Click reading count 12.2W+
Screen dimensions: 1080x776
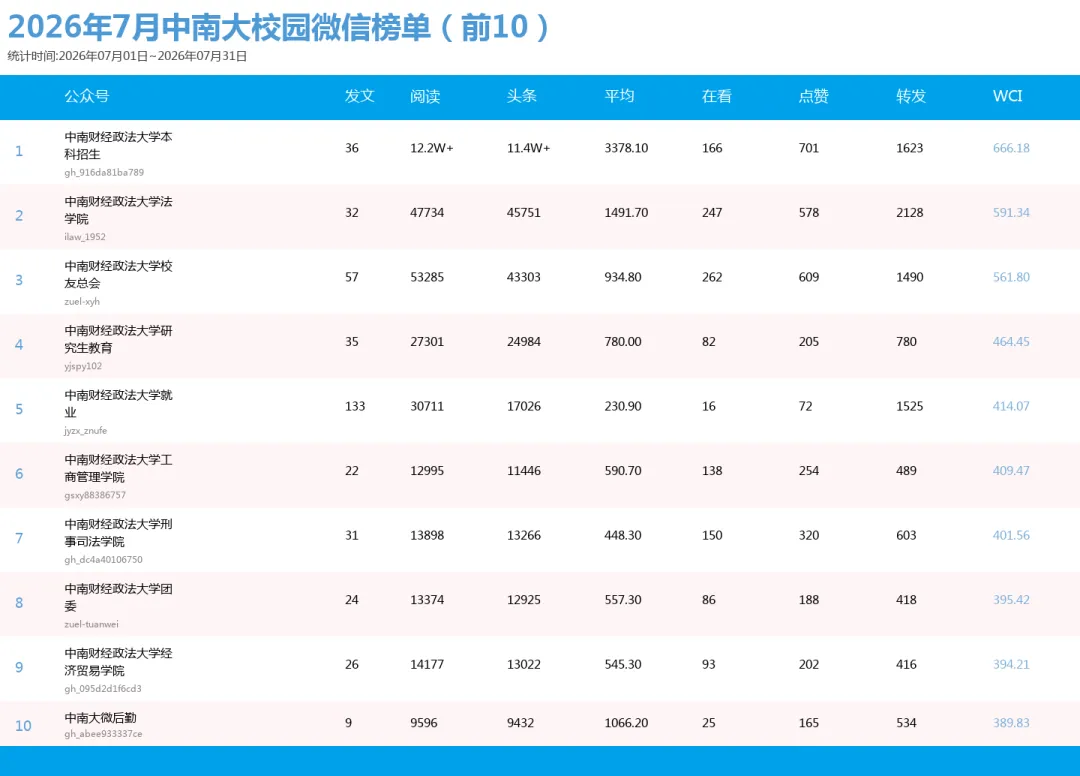(x=432, y=148)
